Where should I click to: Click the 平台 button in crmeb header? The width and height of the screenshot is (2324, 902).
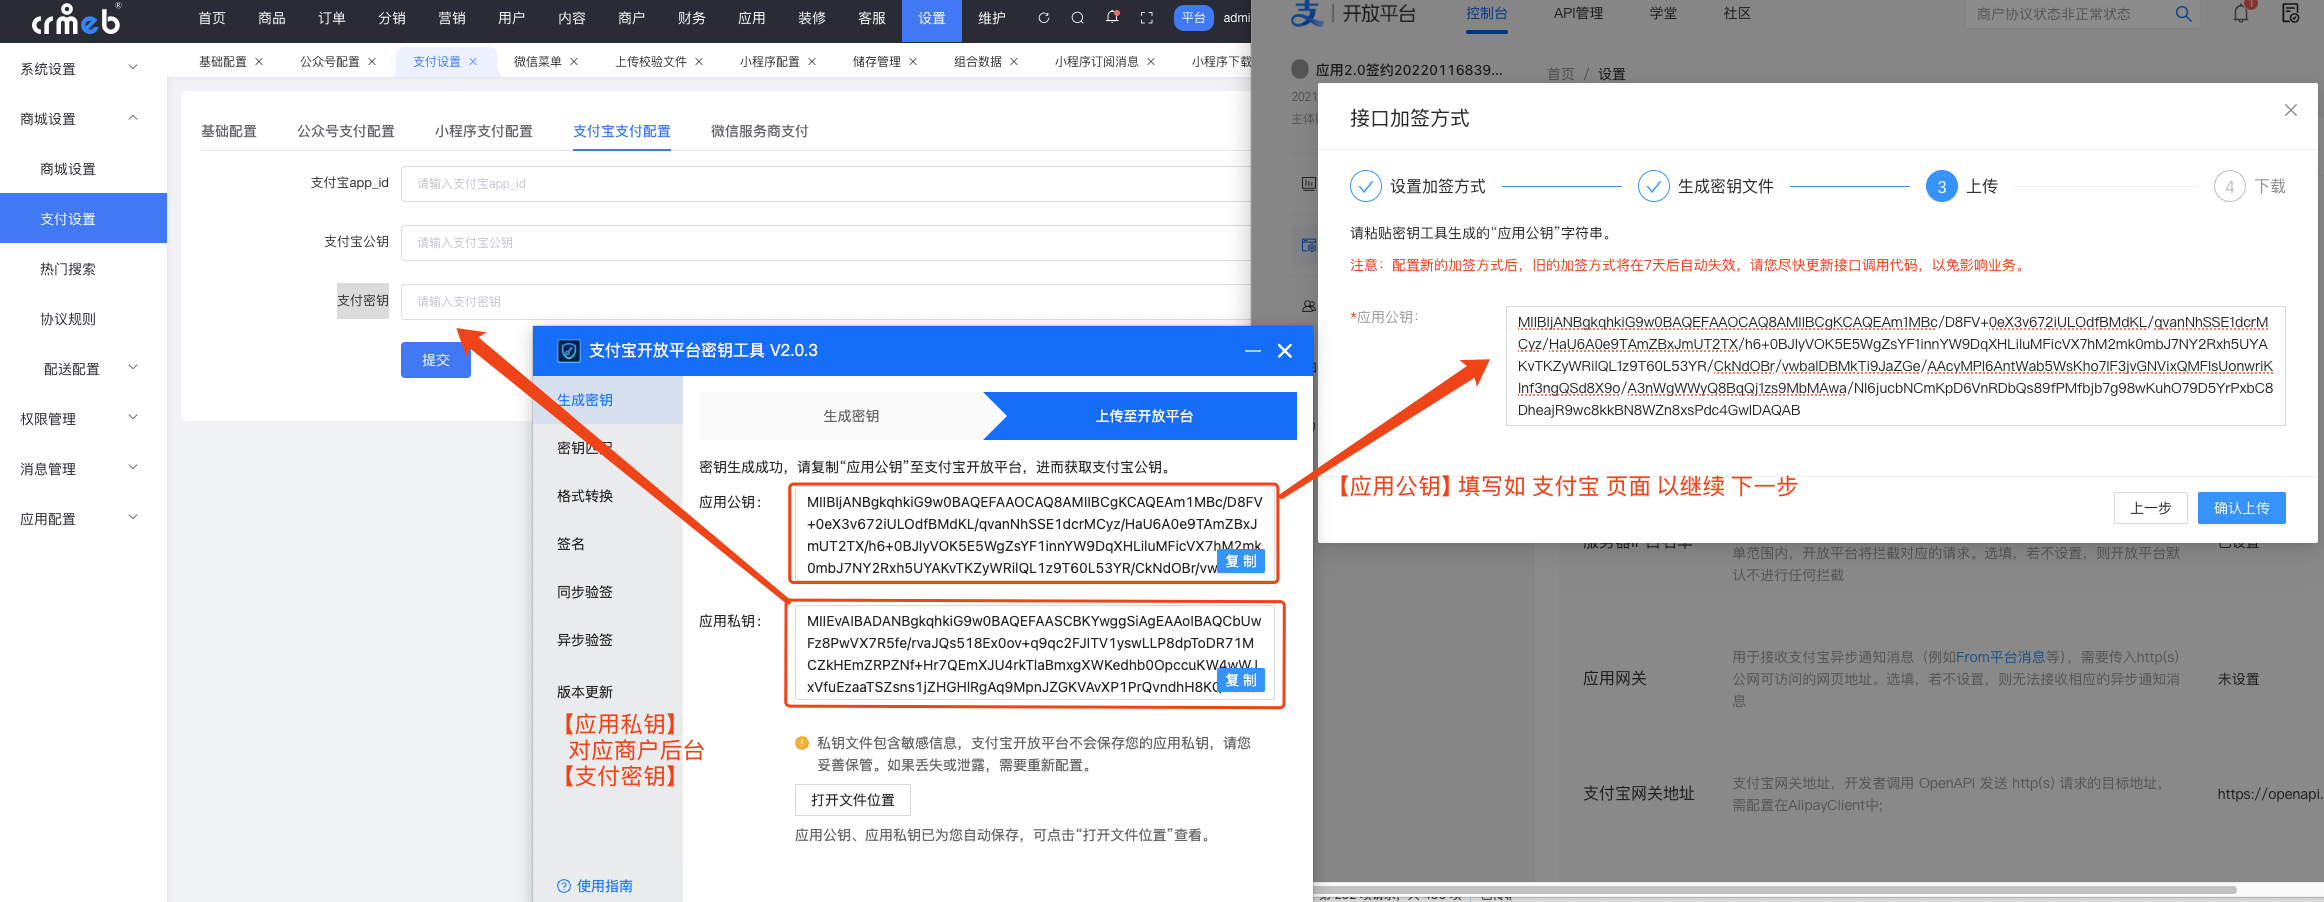pos(1193,18)
